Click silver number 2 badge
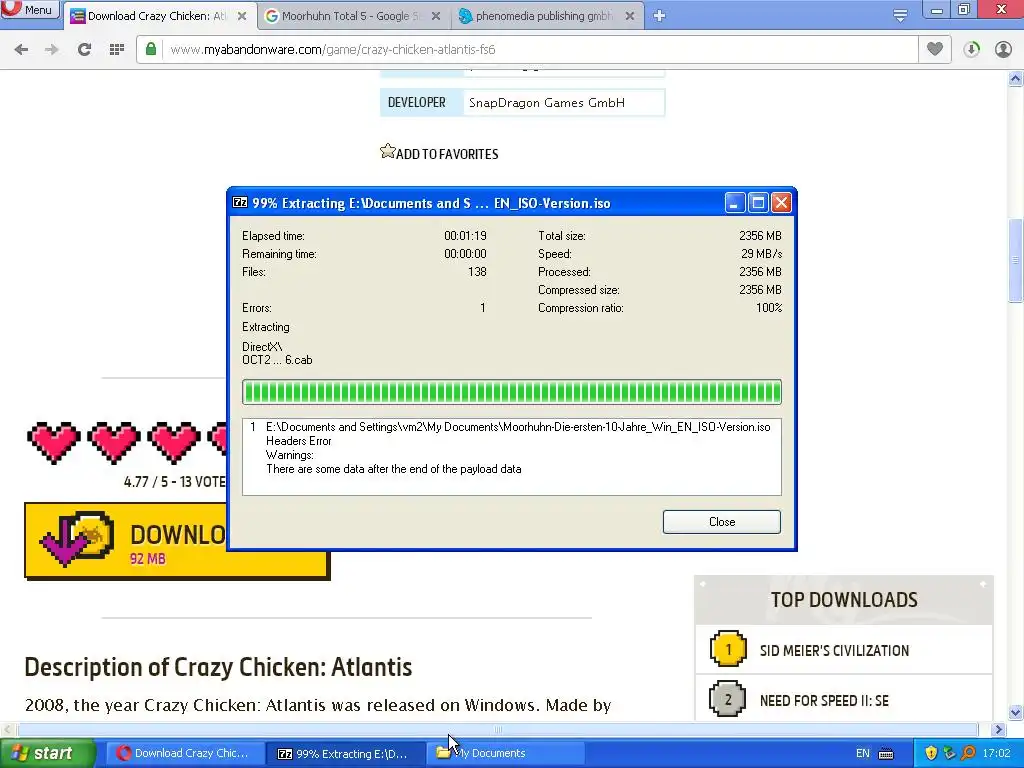This screenshot has width=1024, height=768. point(728,699)
